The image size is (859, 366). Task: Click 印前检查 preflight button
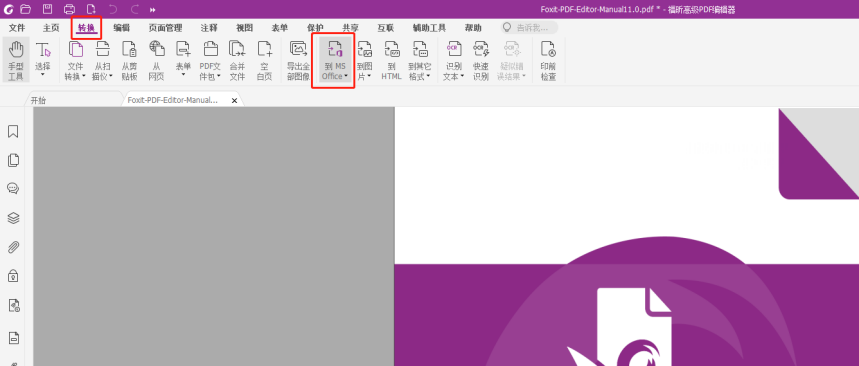tap(548, 60)
